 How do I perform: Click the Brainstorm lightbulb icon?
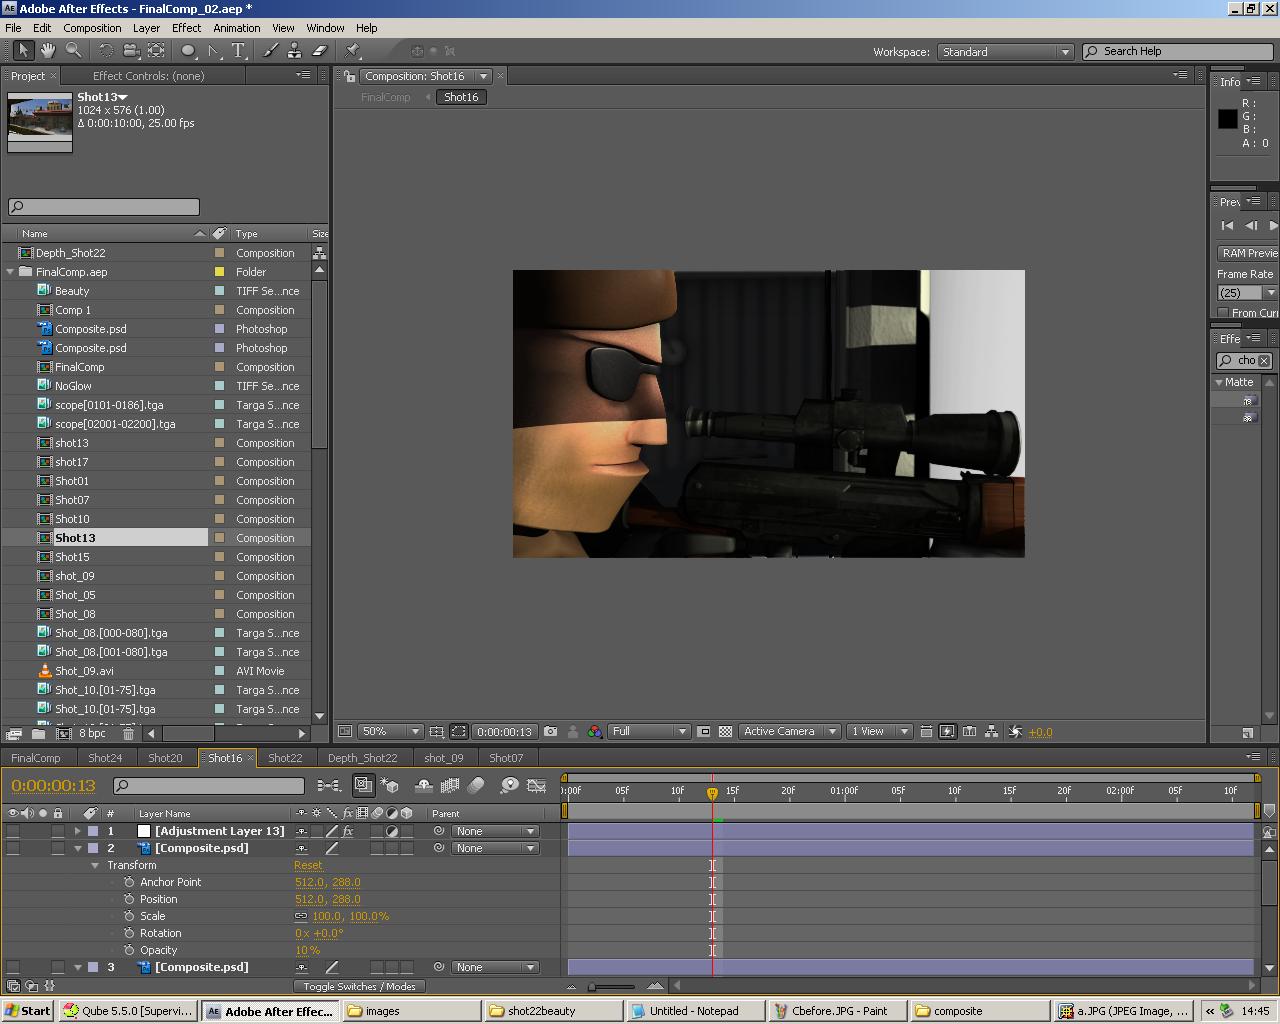509,786
